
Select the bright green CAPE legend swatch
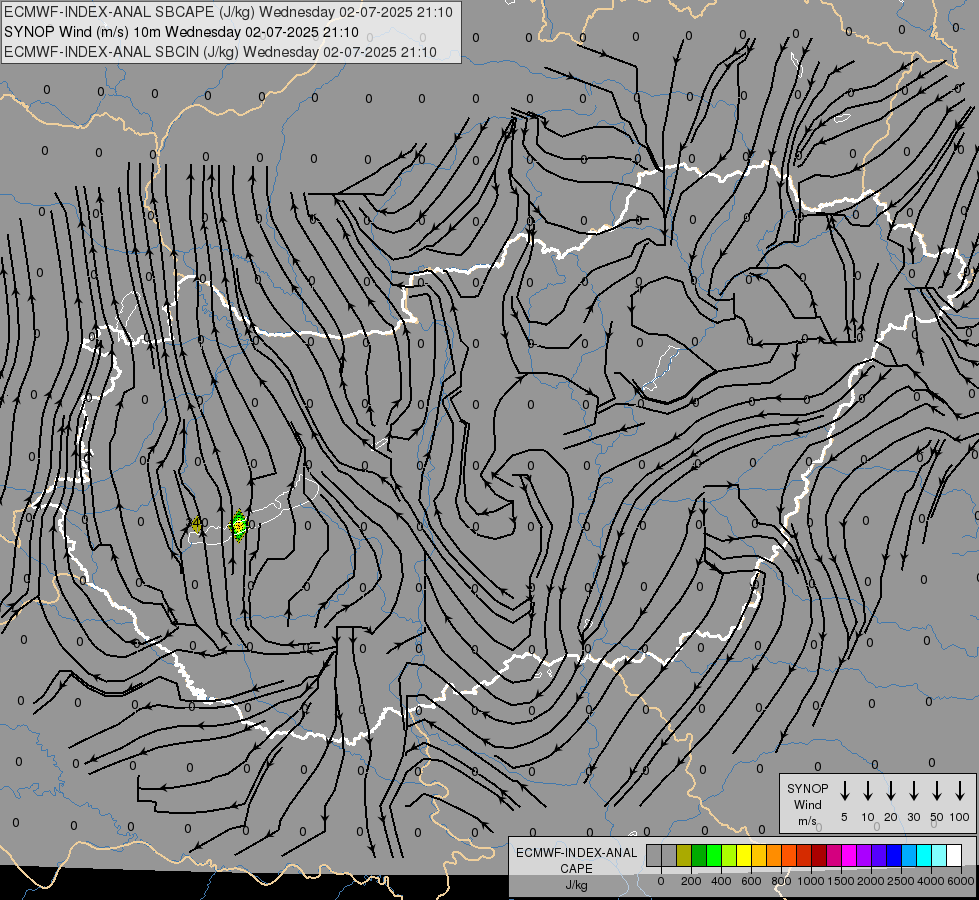click(714, 855)
